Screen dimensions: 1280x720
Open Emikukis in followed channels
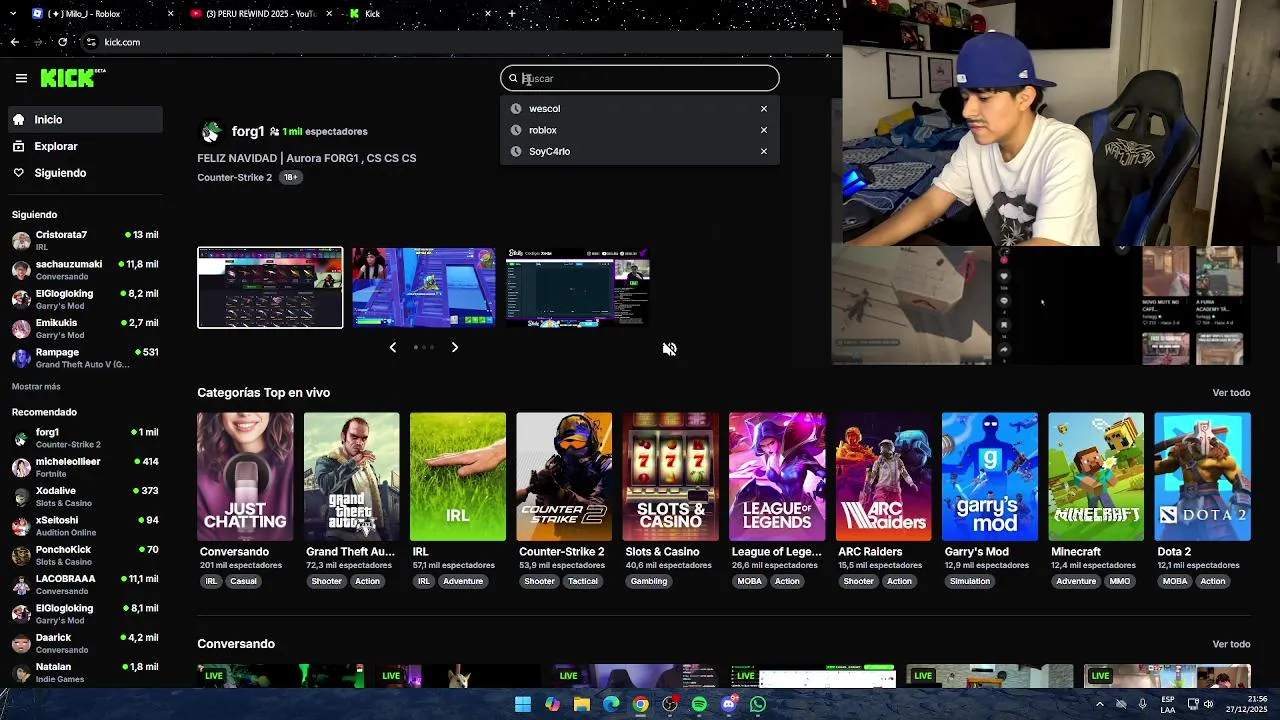pyautogui.click(x=85, y=328)
